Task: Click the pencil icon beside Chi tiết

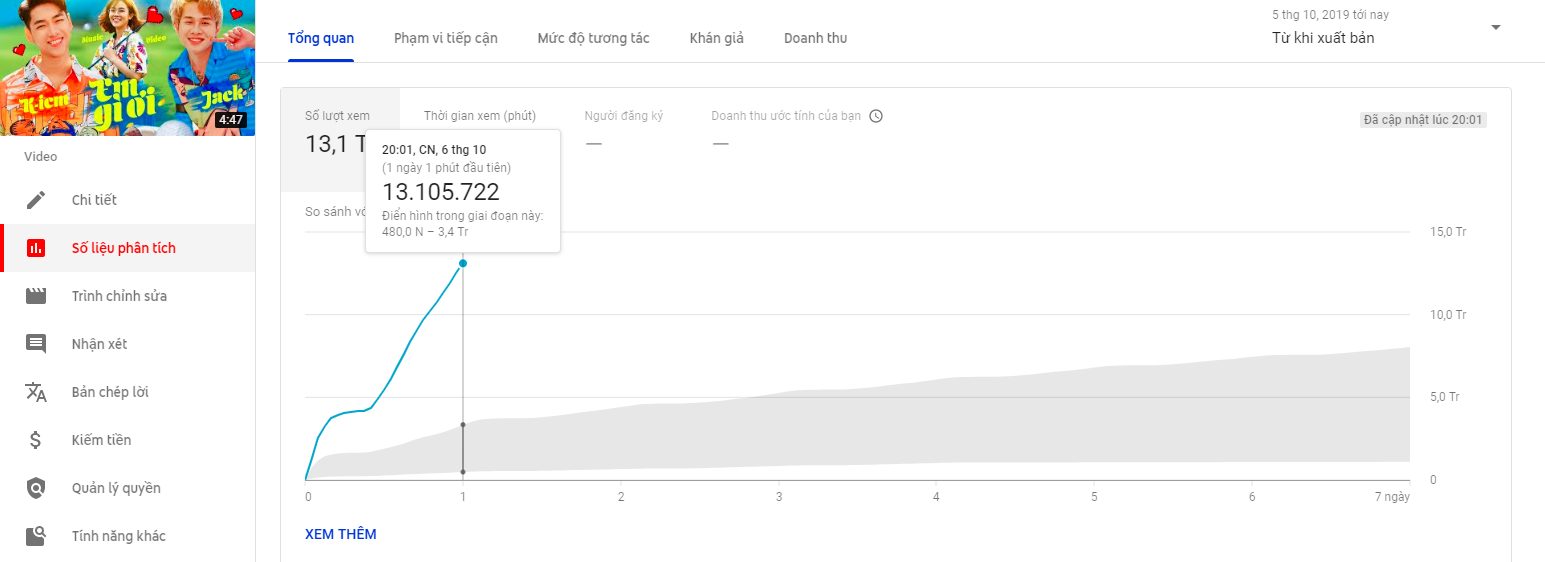Action: point(36,200)
